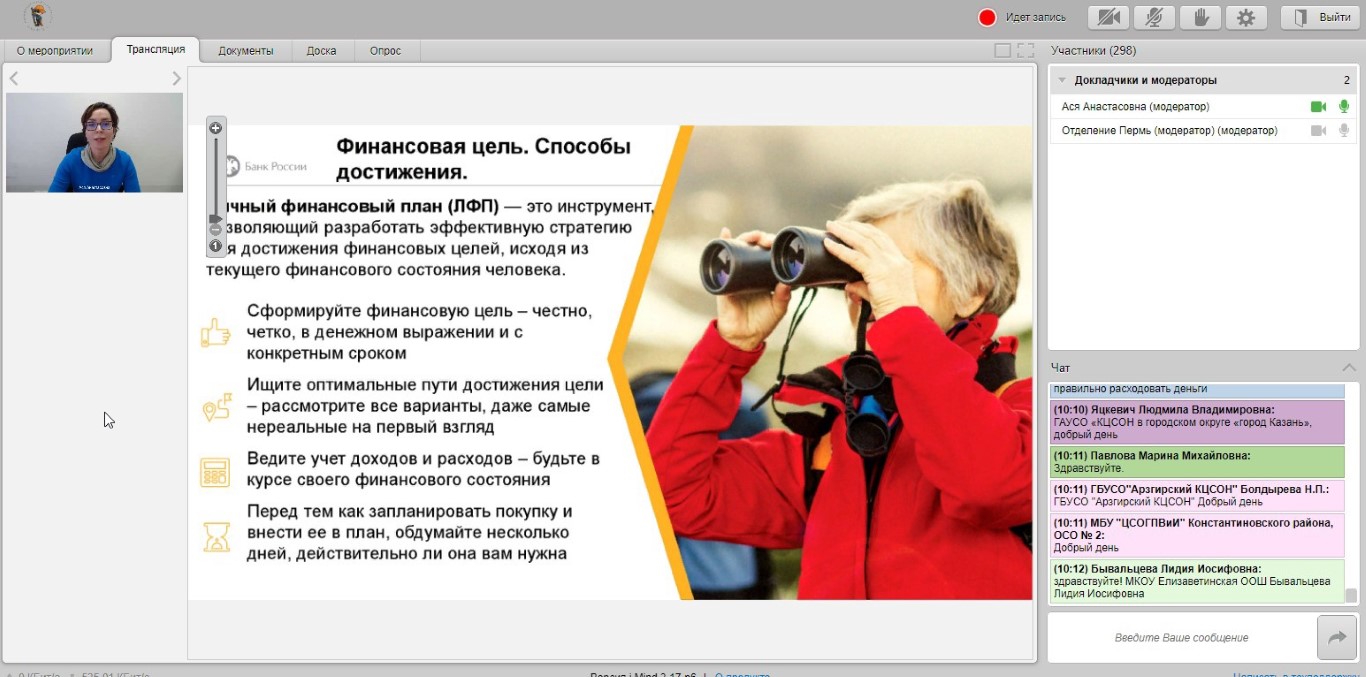Open the О мероприятии tab
Image resolution: width=1366 pixels, height=677 pixels.
tap(55, 50)
